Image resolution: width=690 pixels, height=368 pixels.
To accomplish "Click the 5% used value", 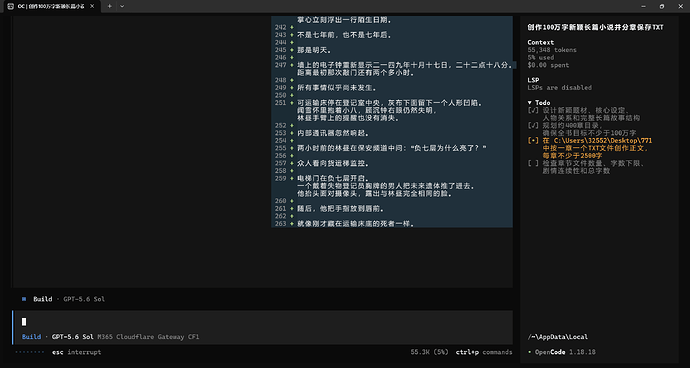I will pyautogui.click(x=541, y=57).
